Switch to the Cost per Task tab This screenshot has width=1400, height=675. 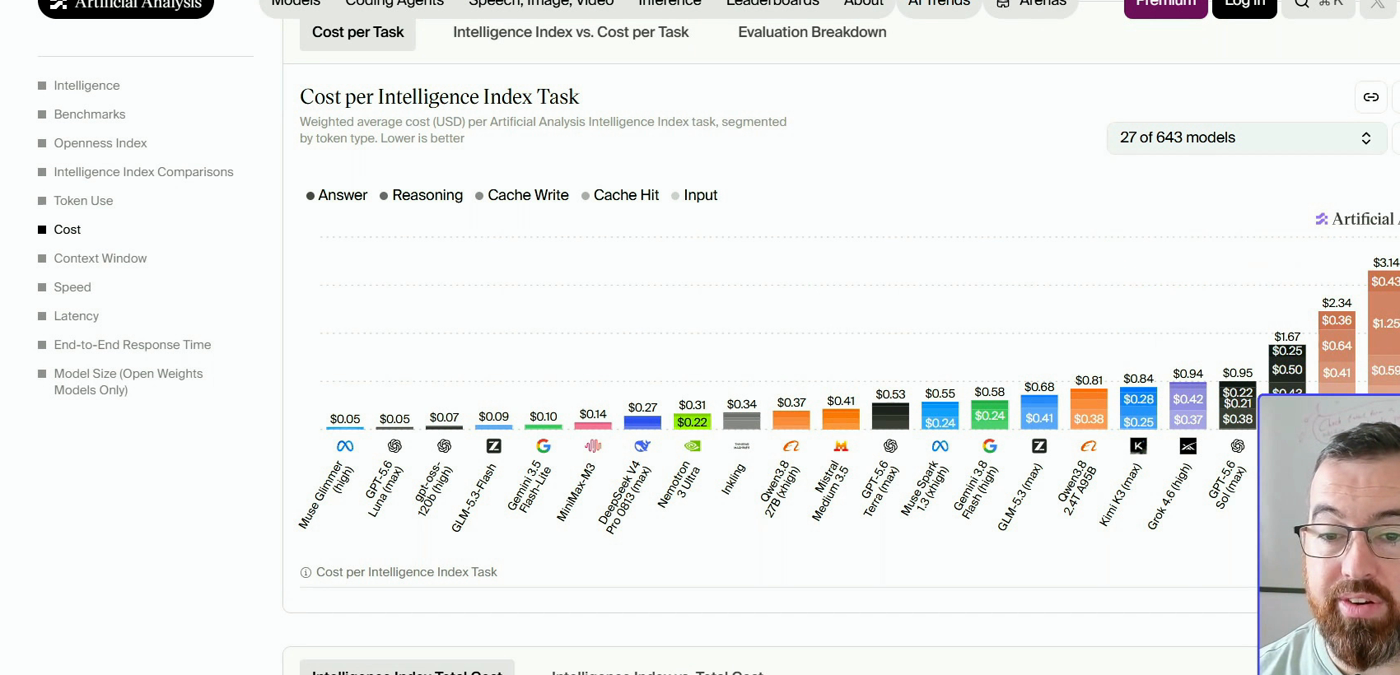point(358,32)
